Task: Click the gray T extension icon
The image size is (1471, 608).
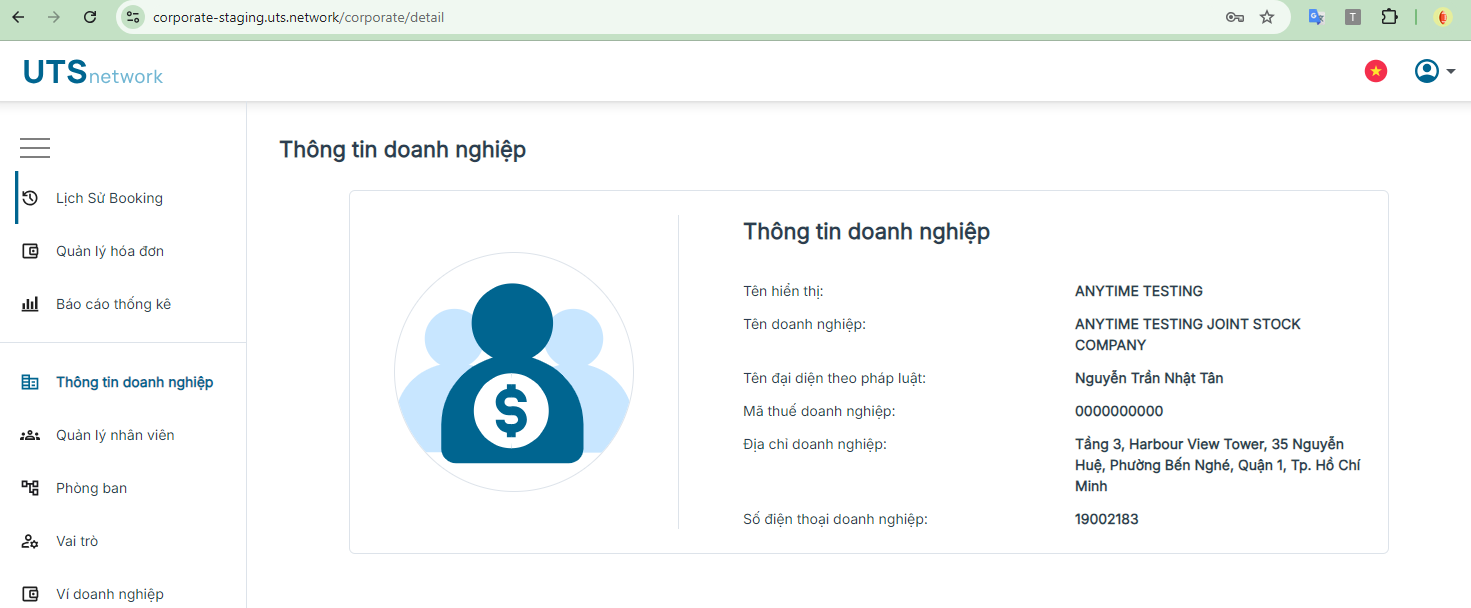Action: pyautogui.click(x=1353, y=17)
